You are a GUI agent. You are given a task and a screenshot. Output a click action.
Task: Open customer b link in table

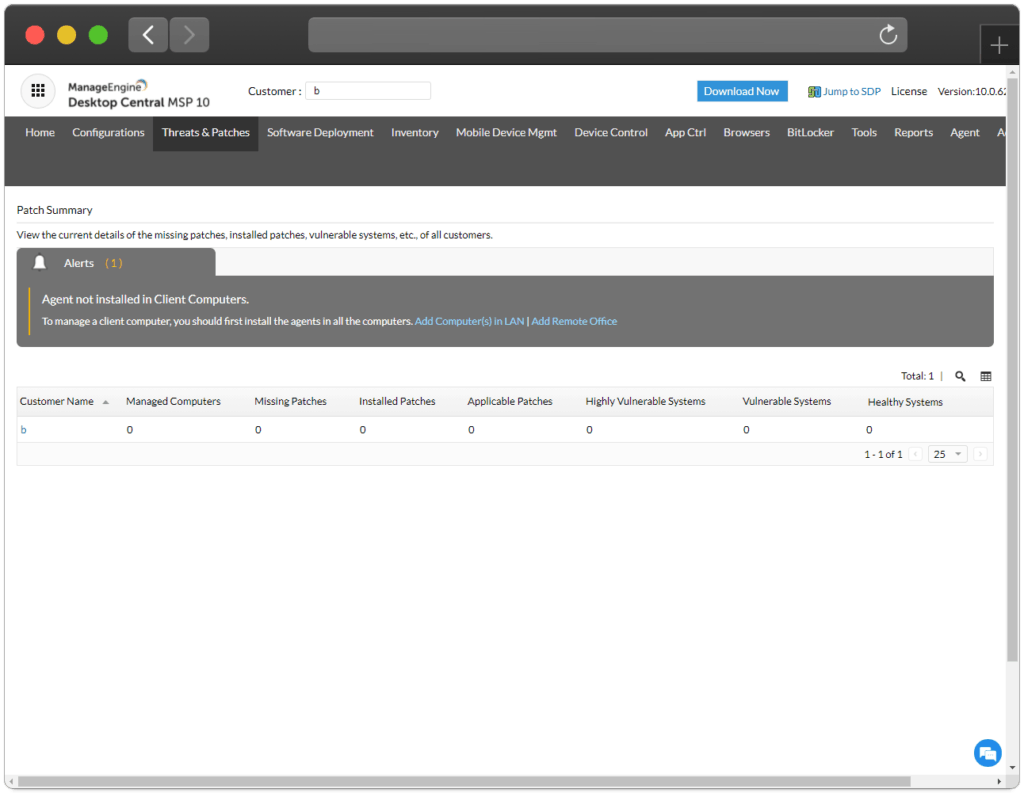[24, 430]
